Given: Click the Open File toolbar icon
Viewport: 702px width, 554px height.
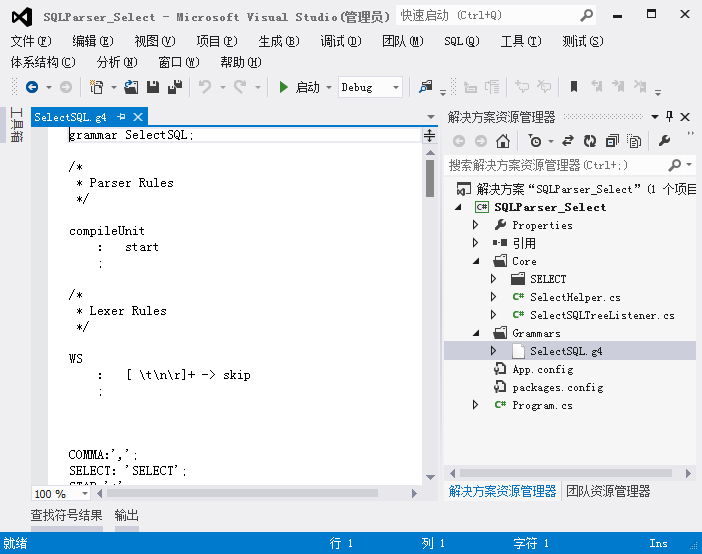Looking at the screenshot, I should [x=131, y=87].
